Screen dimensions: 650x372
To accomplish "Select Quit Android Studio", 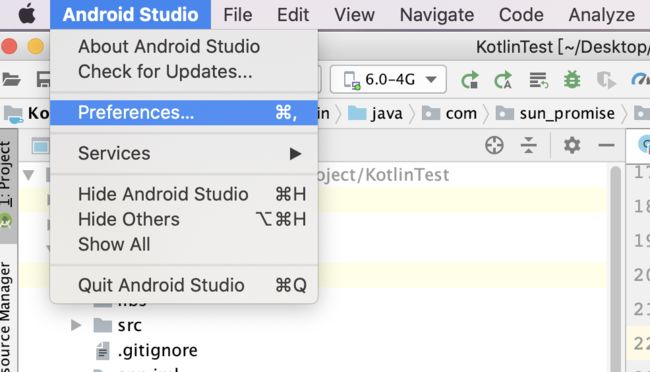I will pyautogui.click(x=184, y=285).
